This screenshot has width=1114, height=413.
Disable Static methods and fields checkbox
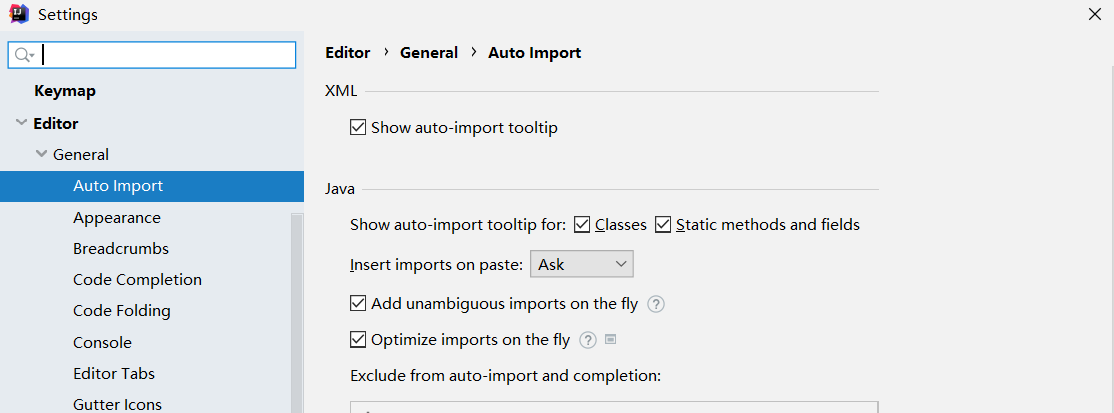point(664,225)
